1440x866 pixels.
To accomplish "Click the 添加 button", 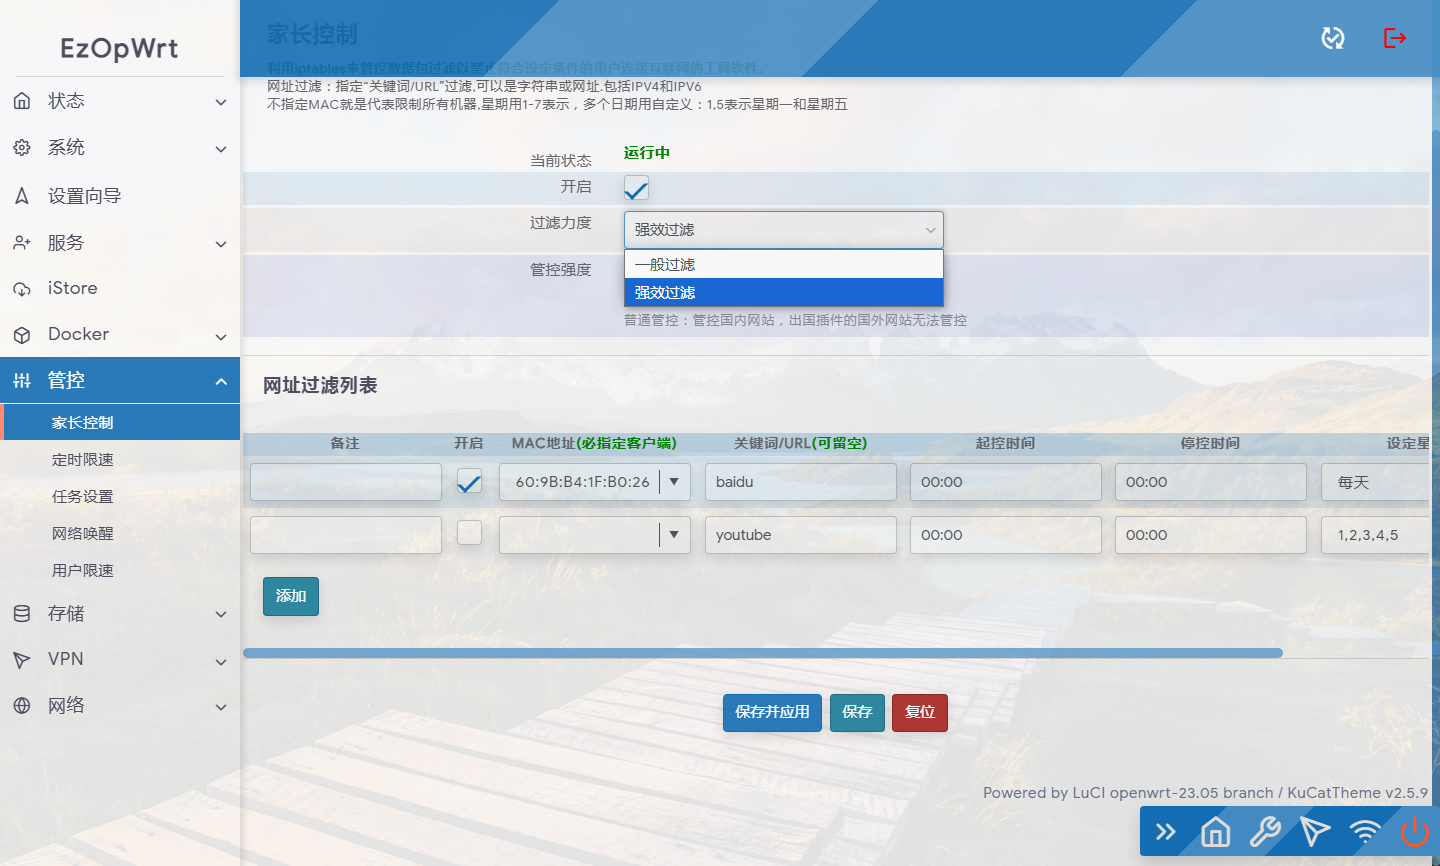I will point(291,596).
